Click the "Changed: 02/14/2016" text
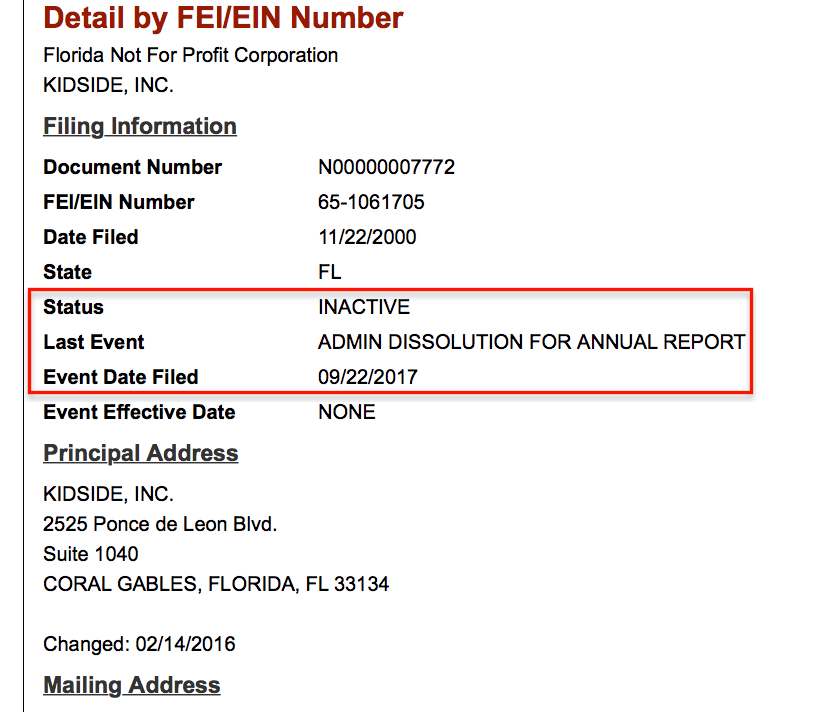The width and height of the screenshot is (823, 712). coord(139,644)
